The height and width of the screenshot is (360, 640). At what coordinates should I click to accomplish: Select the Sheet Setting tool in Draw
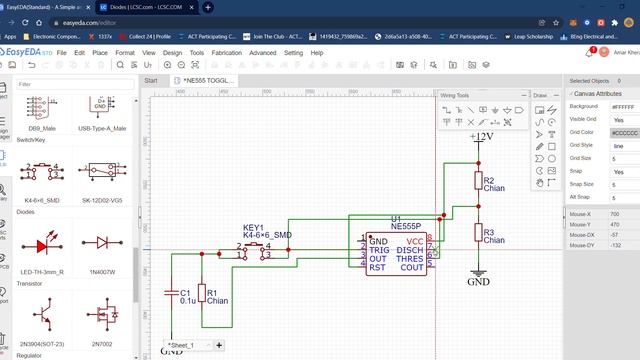[x=539, y=110]
